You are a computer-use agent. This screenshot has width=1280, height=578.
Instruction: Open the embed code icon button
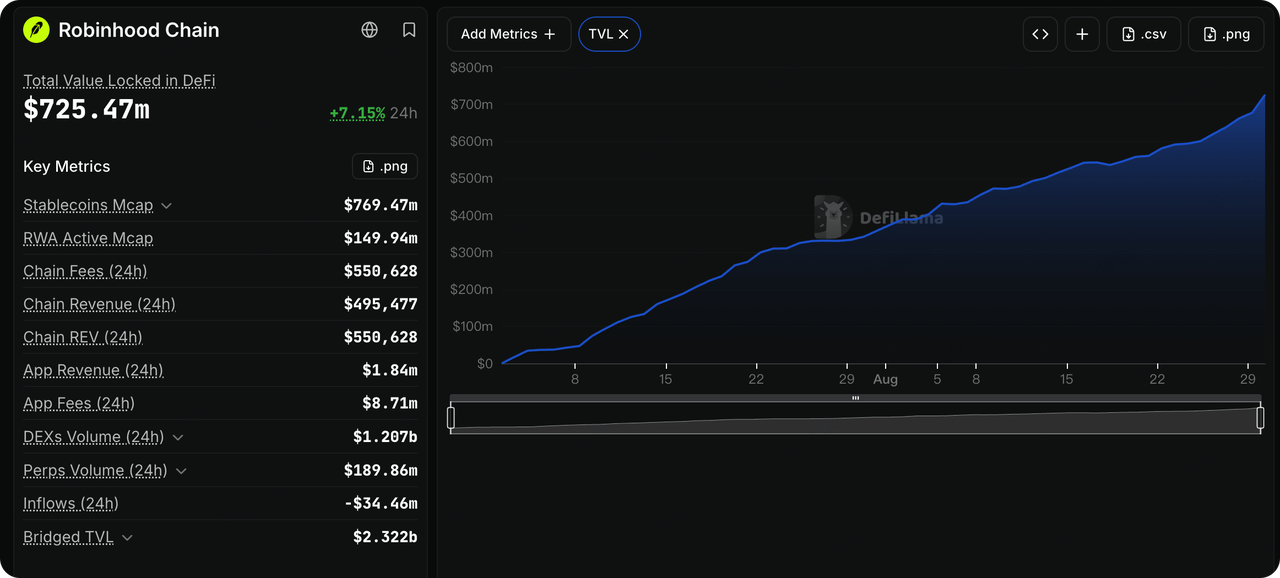pos(1040,34)
